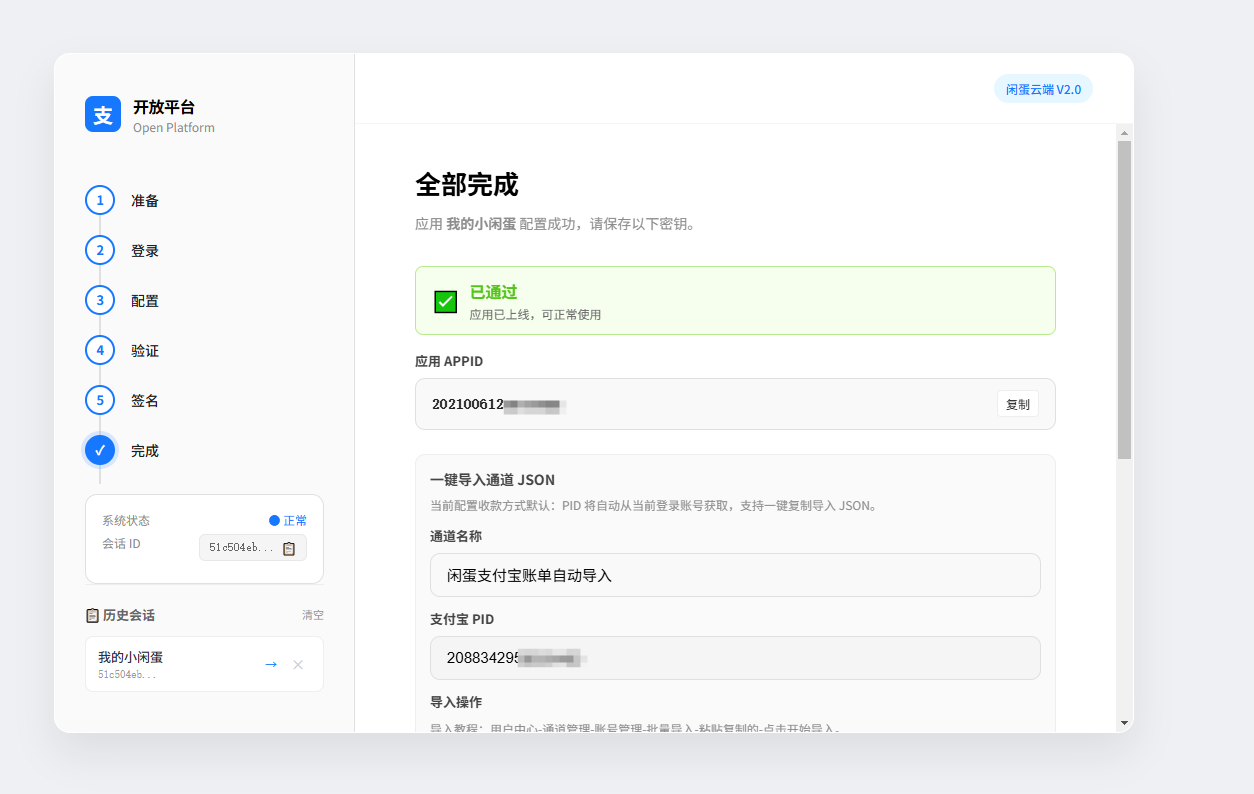The image size is (1254, 794).
Task: Click the 通道名称 label
Action: click(x=456, y=536)
